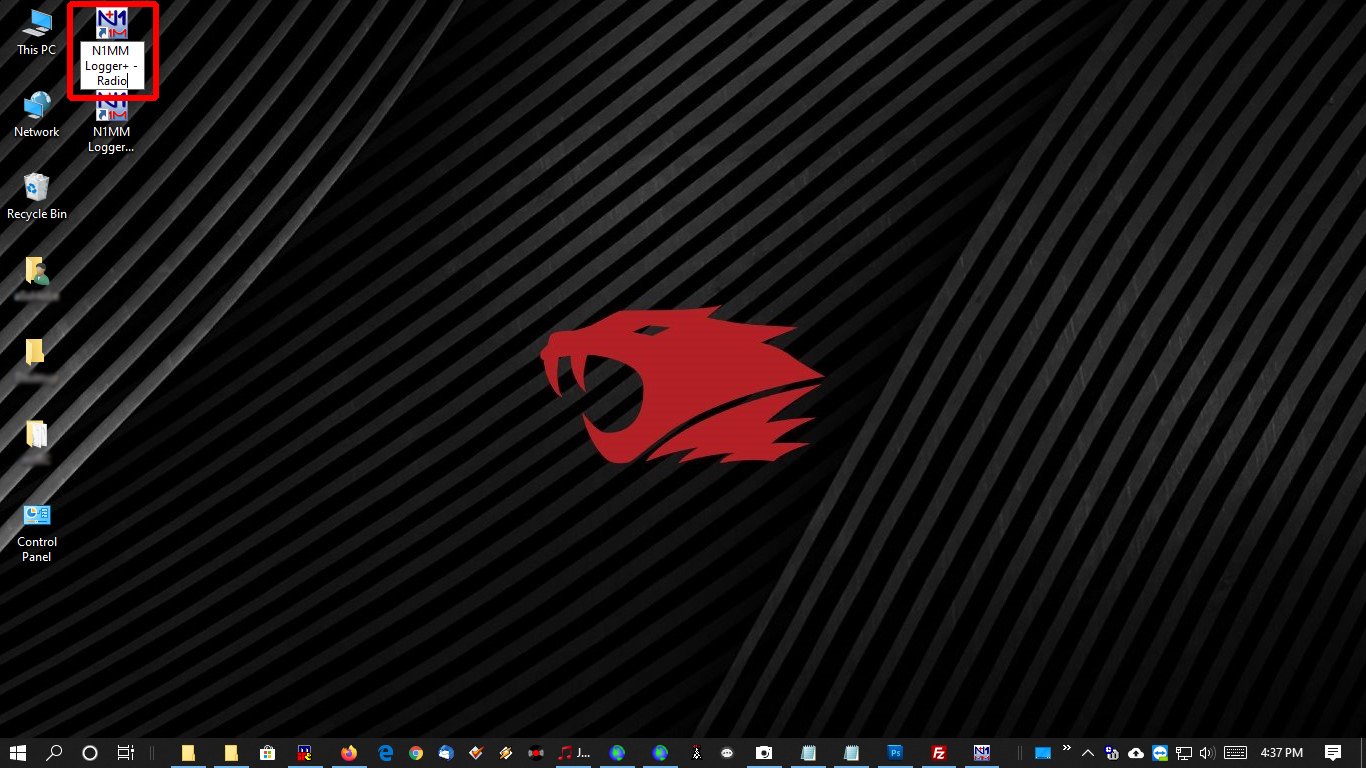Screen dimensions: 1366x768
Task: Select the N1MM Logger... shortcut below the renamed one
Action: 111,122
